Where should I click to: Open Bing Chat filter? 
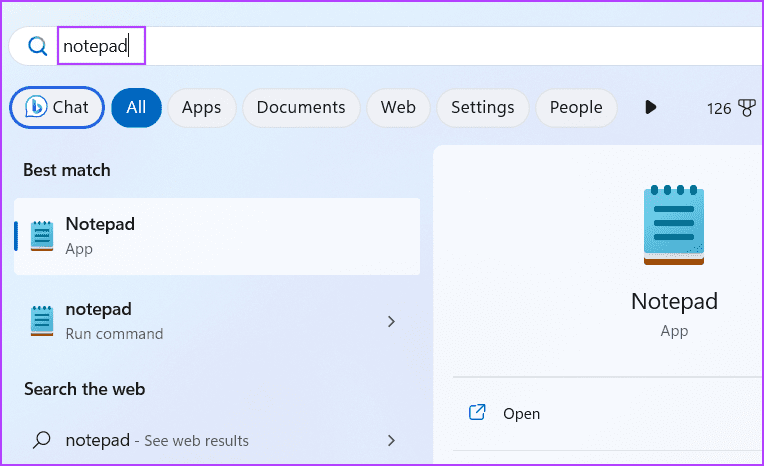(57, 107)
